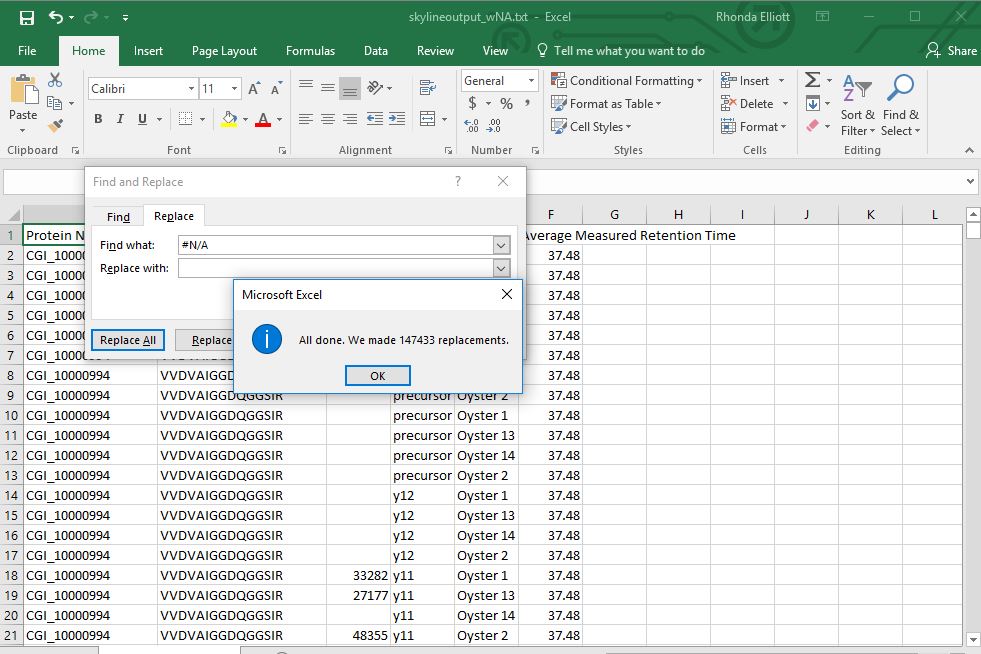Image resolution: width=981 pixels, height=654 pixels.
Task: Click the Copy icon in Clipboard group
Action: pos(55,103)
